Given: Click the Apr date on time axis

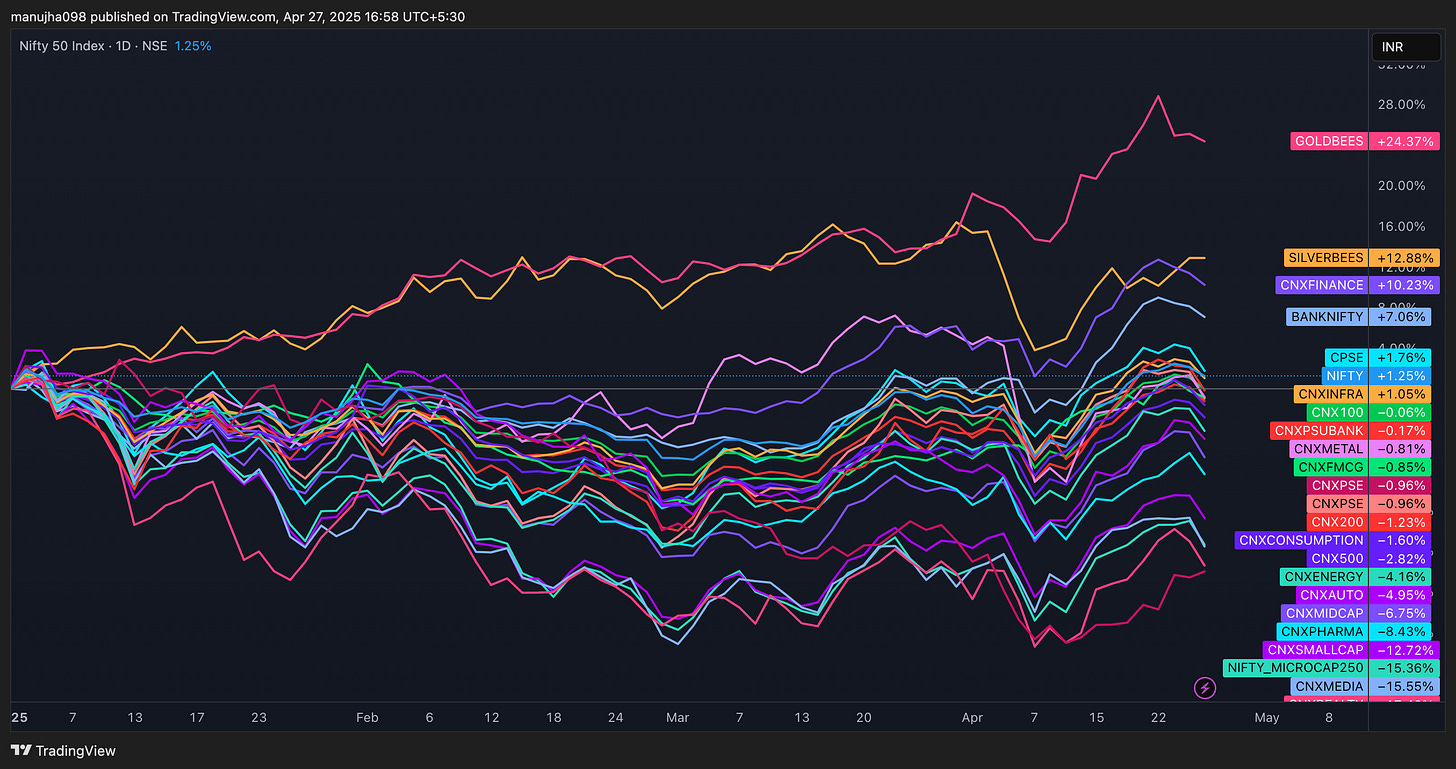Looking at the screenshot, I should pos(972,717).
